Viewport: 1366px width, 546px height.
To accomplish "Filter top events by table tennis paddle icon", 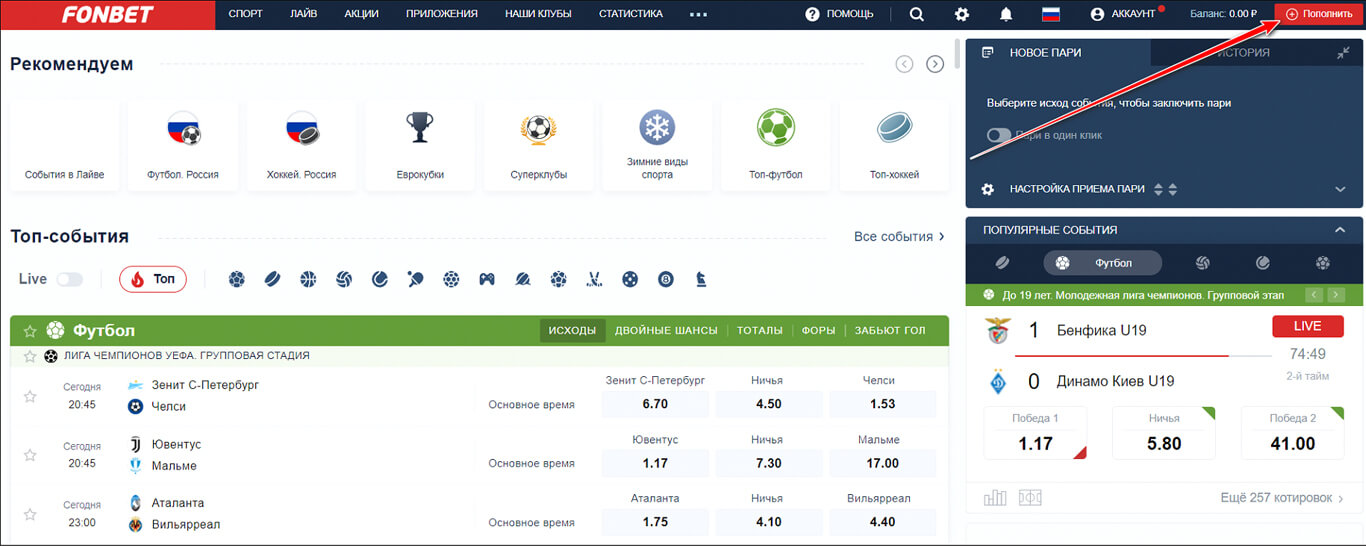I will pos(415,279).
